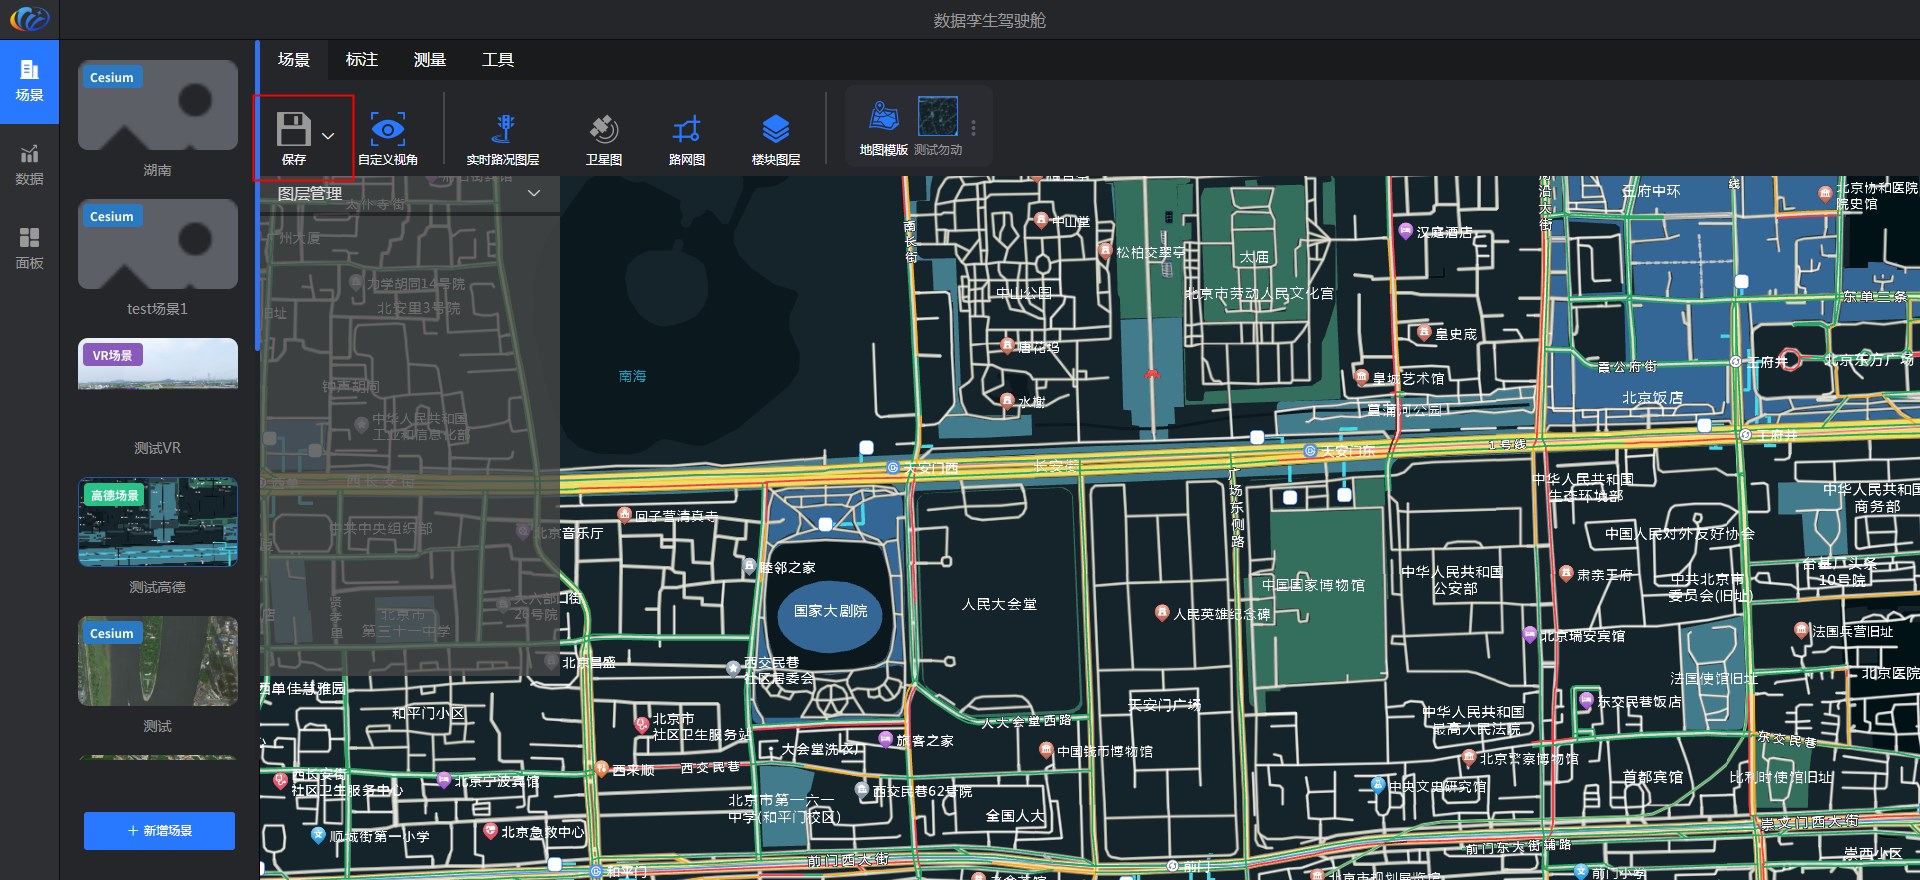Collapse the 图层管理 panel chevron

(x=534, y=193)
